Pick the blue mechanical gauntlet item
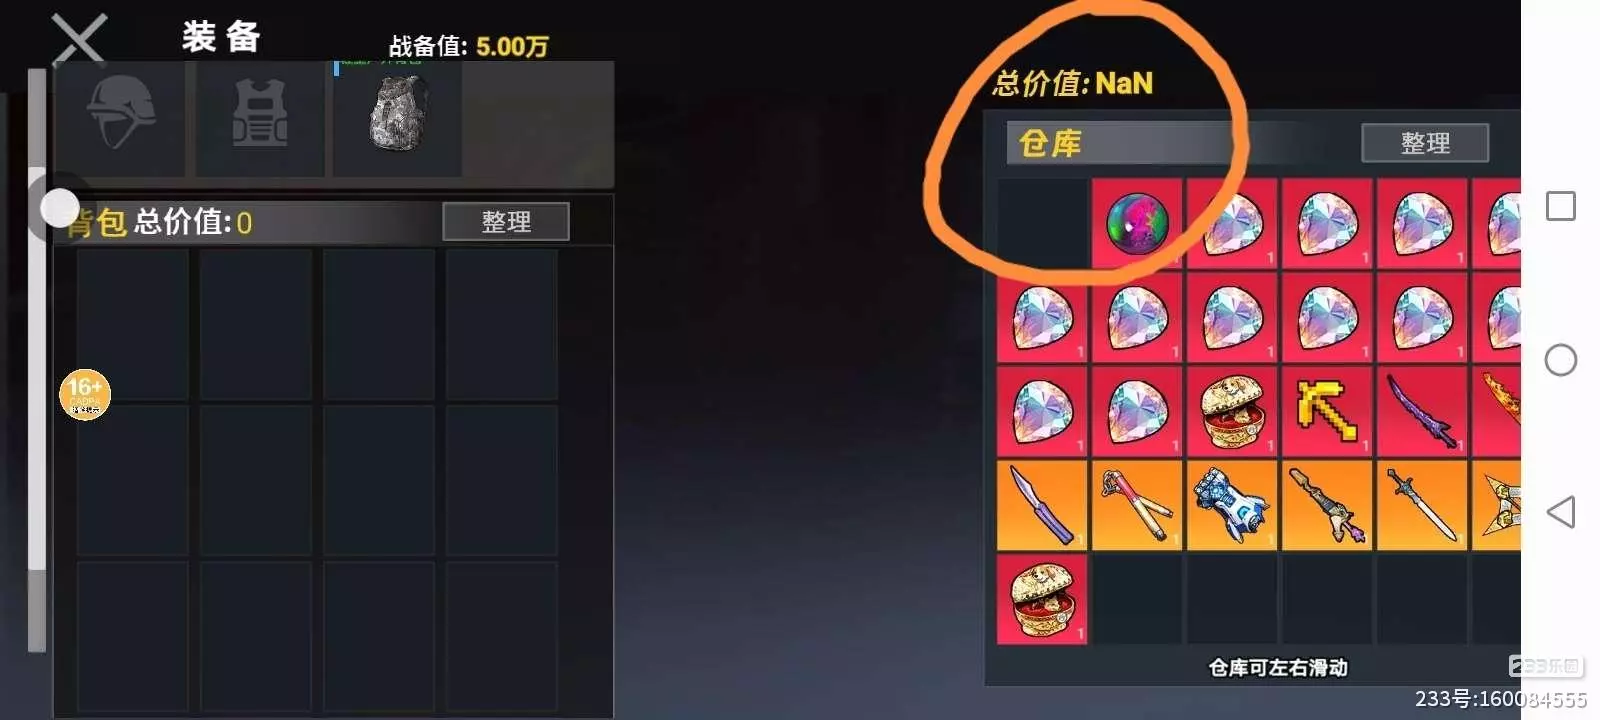Image resolution: width=1600 pixels, height=720 pixels. (1232, 505)
